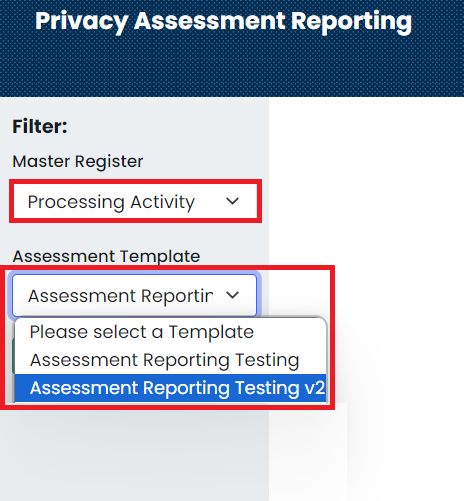This screenshot has height=501, width=464.
Task: Click the green button edge beside the option list
Action: [x=13, y=356]
